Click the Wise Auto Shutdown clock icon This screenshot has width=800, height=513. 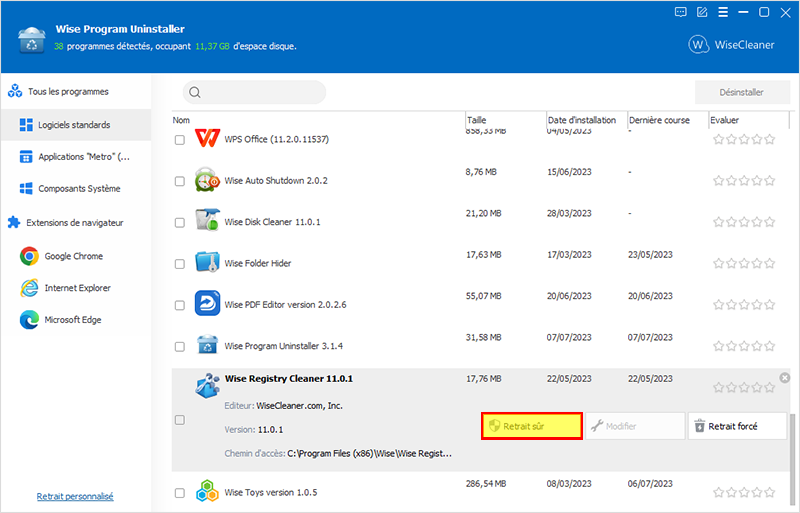207,180
